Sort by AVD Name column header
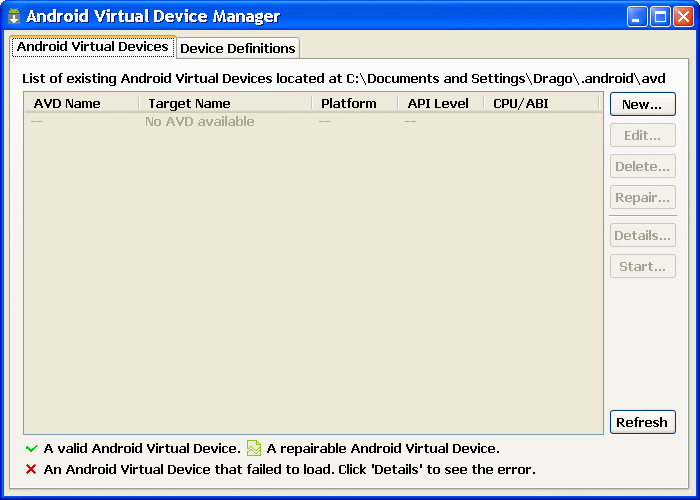 click(x=82, y=103)
